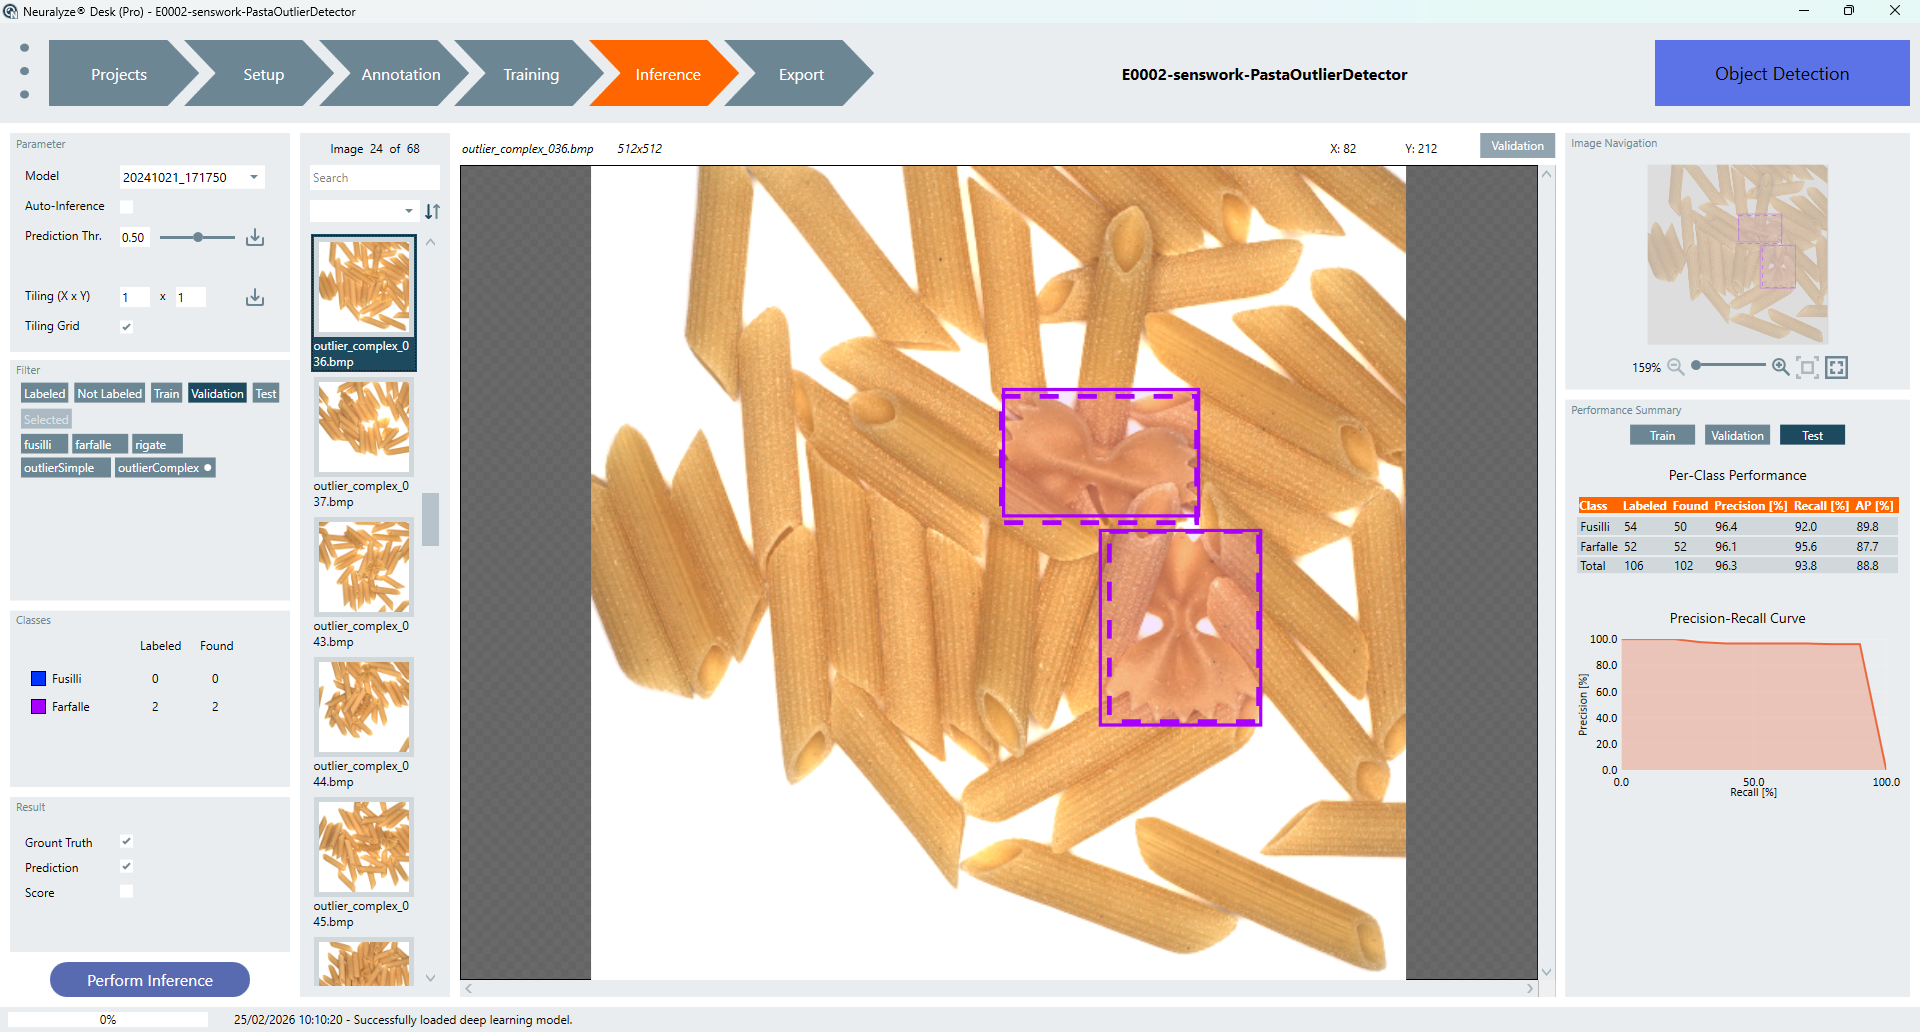Go to the Training step
Screen dimensions: 1920x1032
point(531,74)
